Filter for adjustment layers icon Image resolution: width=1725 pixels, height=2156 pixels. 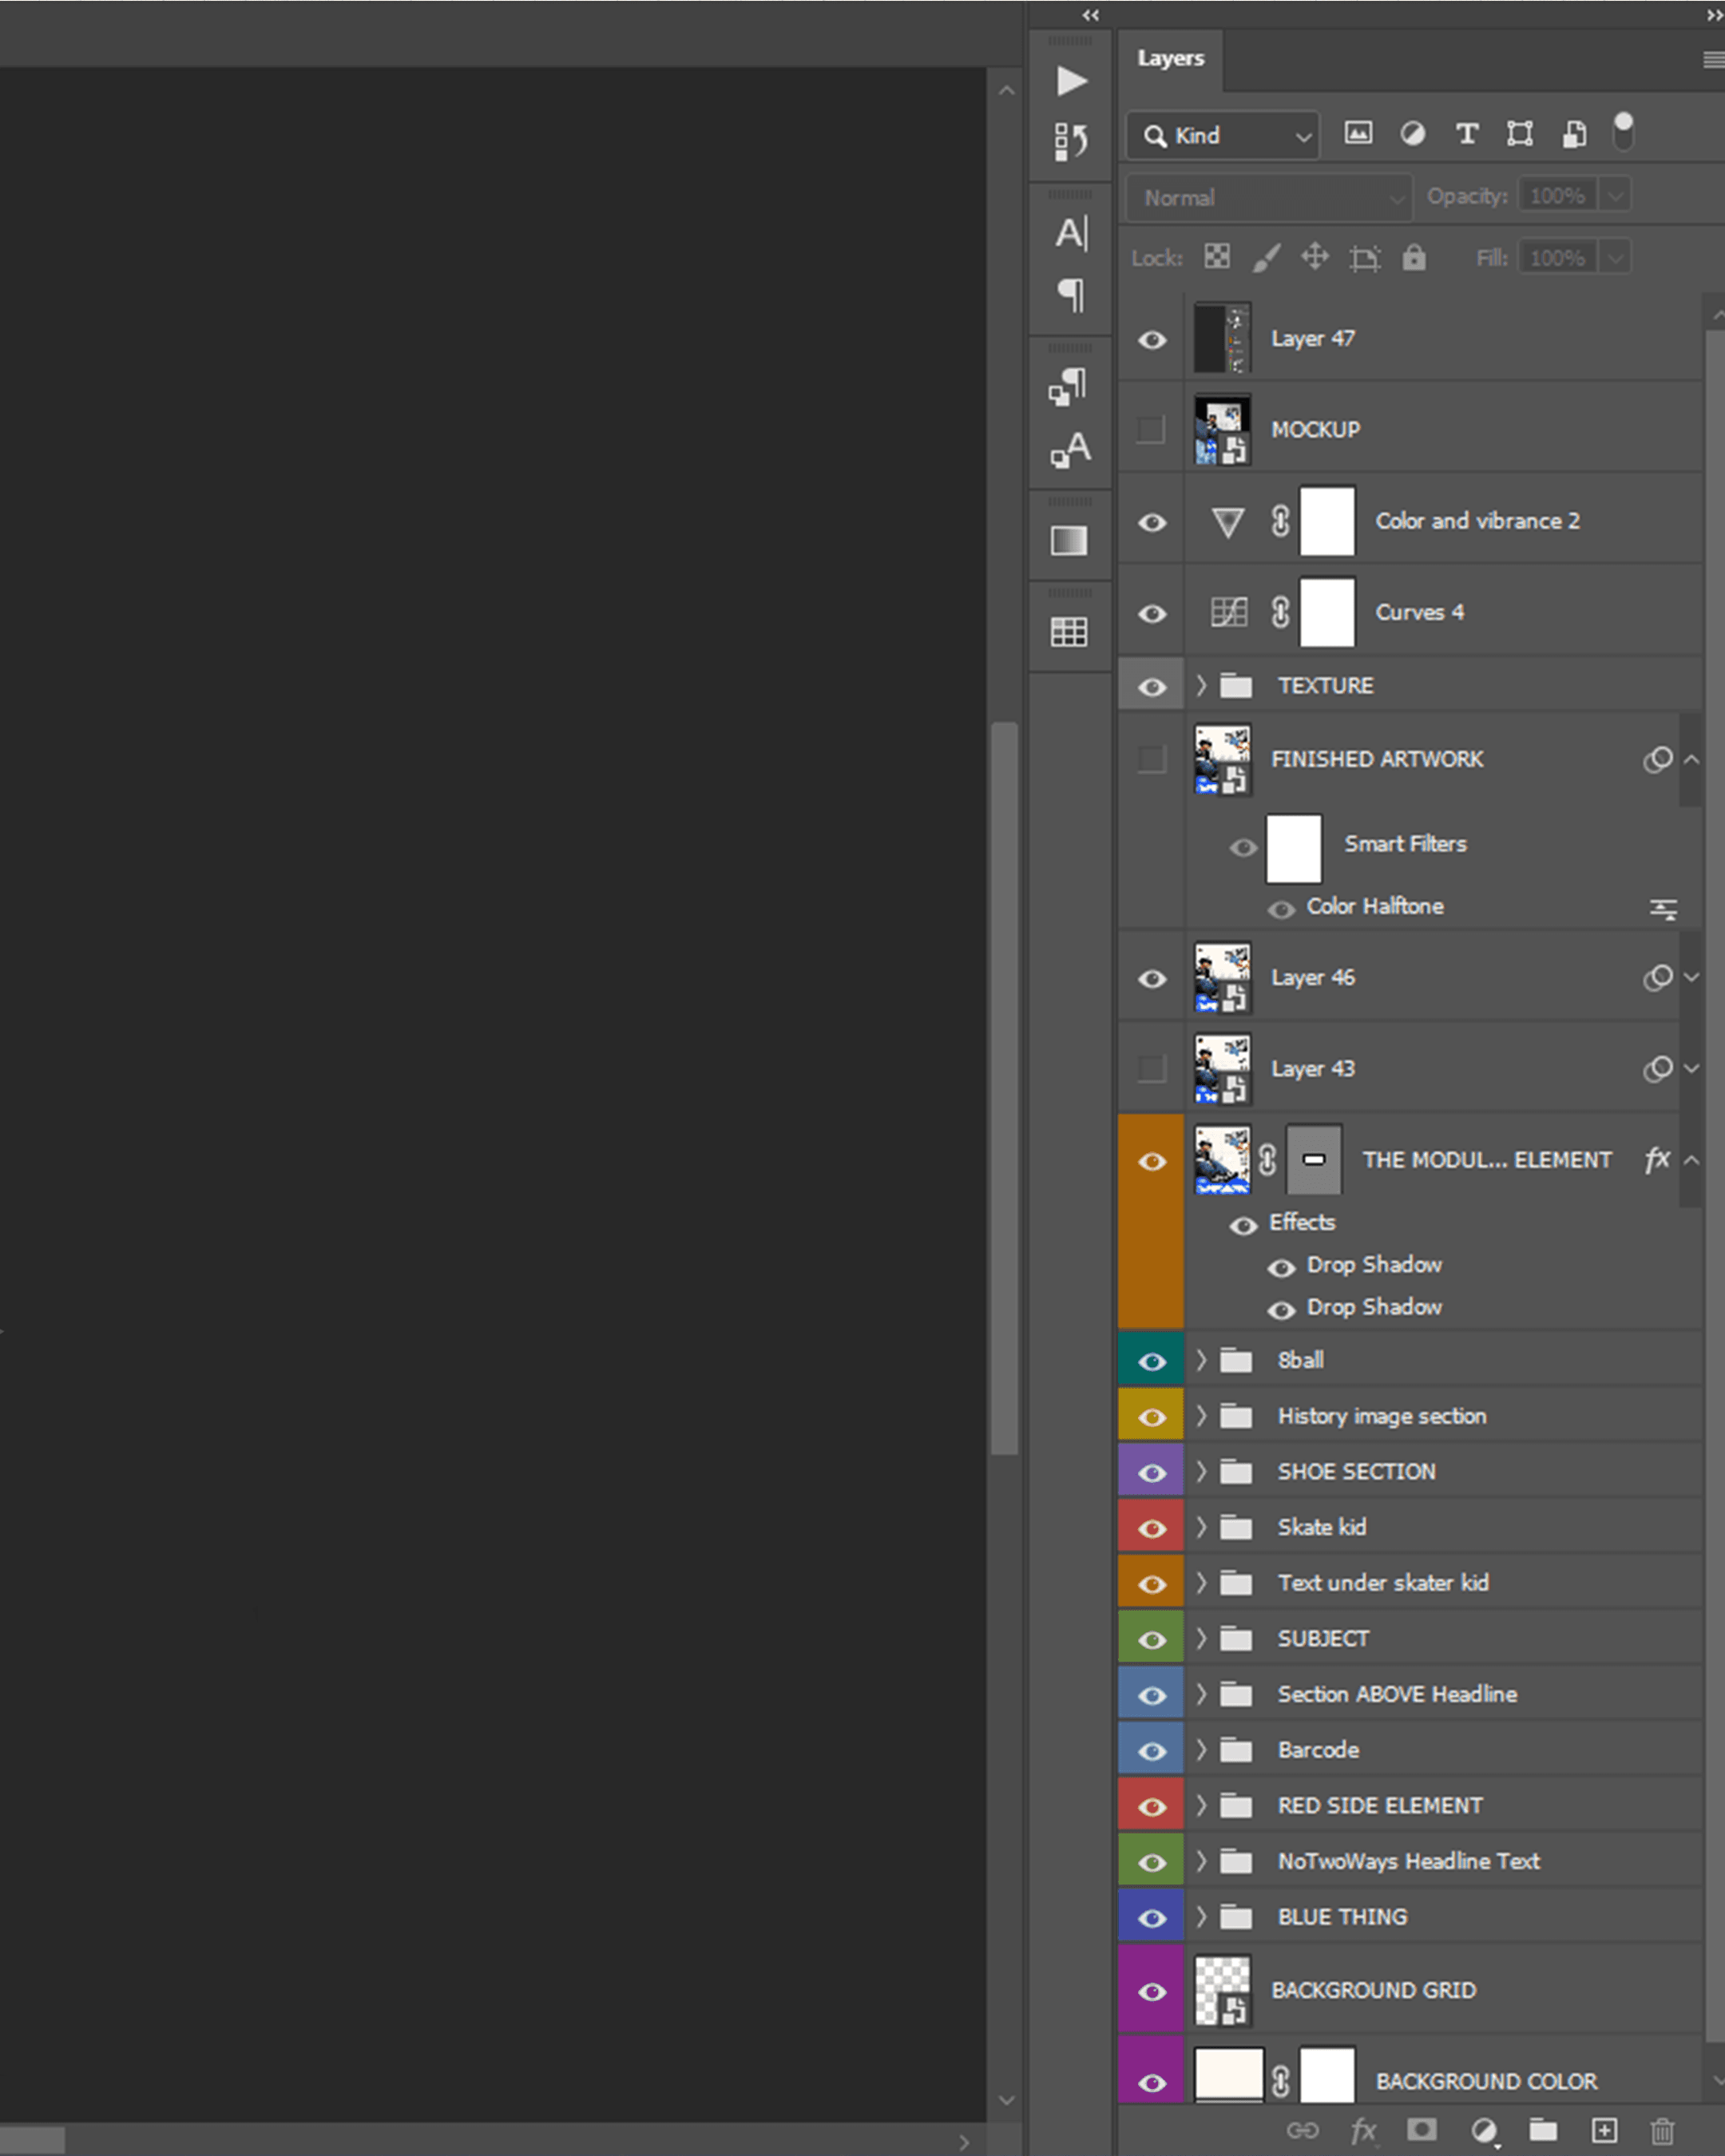point(1412,134)
